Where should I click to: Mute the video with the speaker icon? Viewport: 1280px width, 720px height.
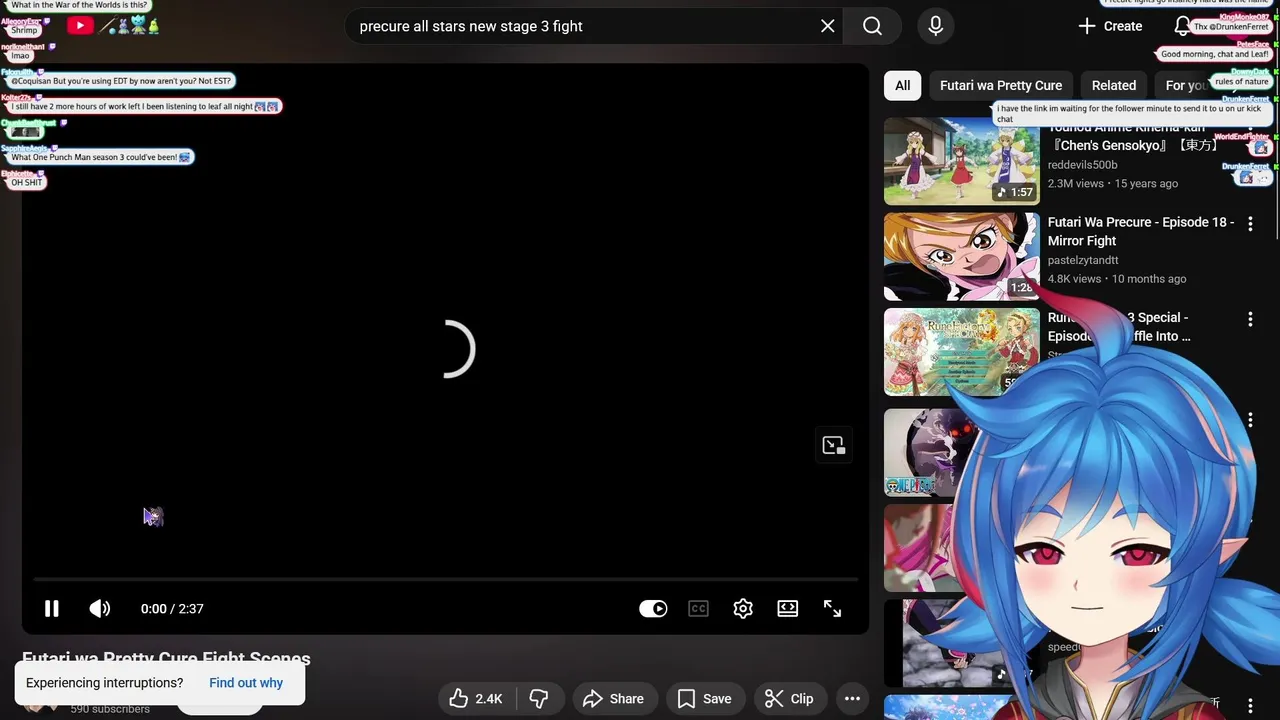tap(100, 608)
